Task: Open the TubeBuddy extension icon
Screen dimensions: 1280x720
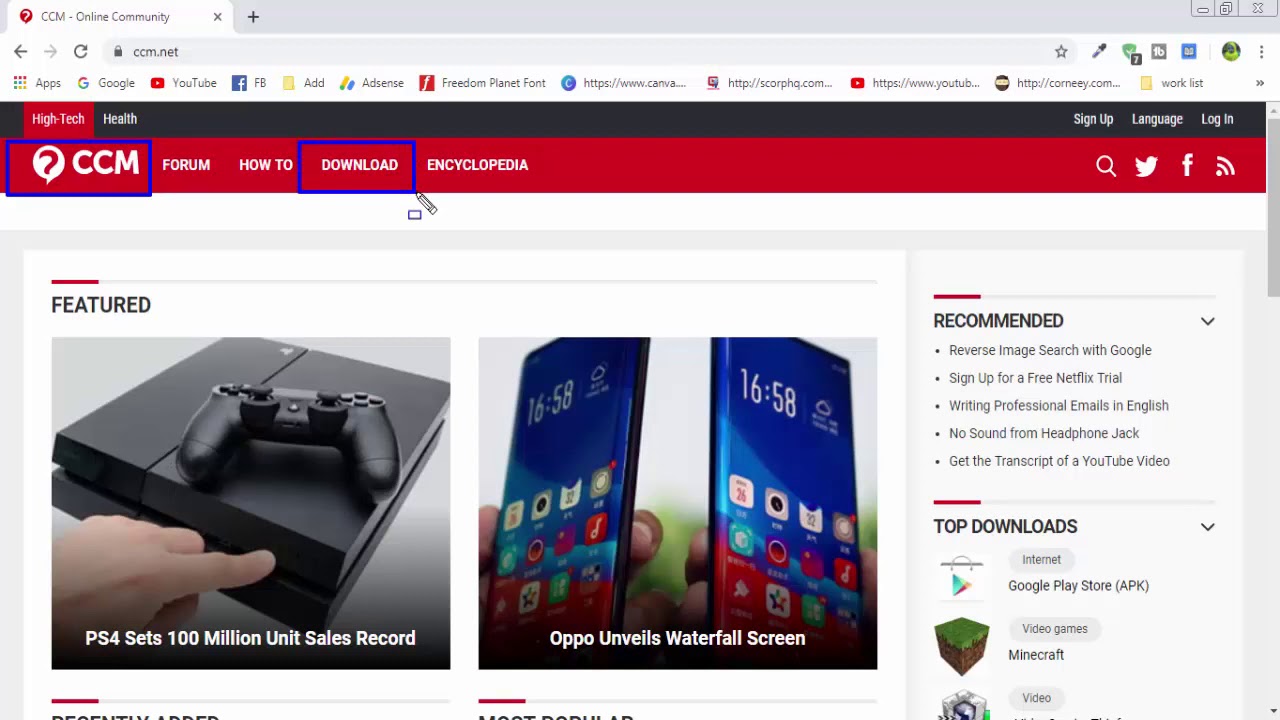Action: point(1159,51)
